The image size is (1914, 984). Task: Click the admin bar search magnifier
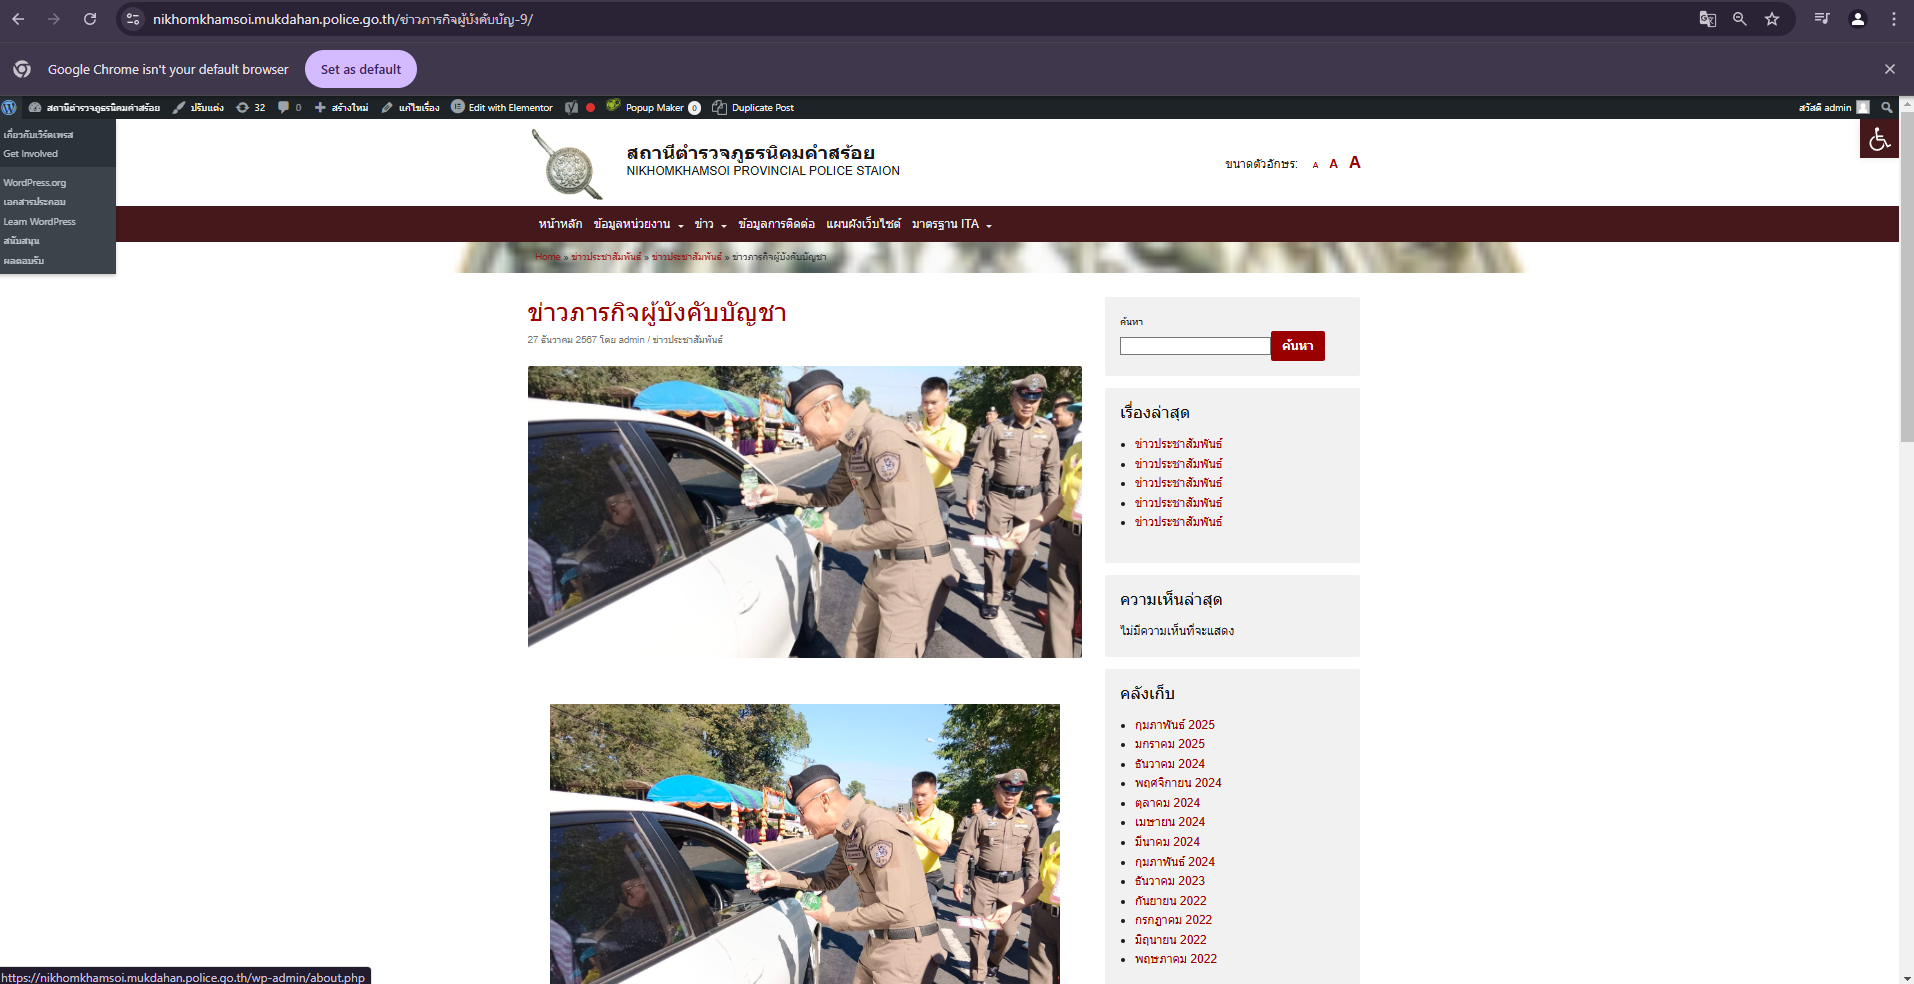(x=1886, y=107)
